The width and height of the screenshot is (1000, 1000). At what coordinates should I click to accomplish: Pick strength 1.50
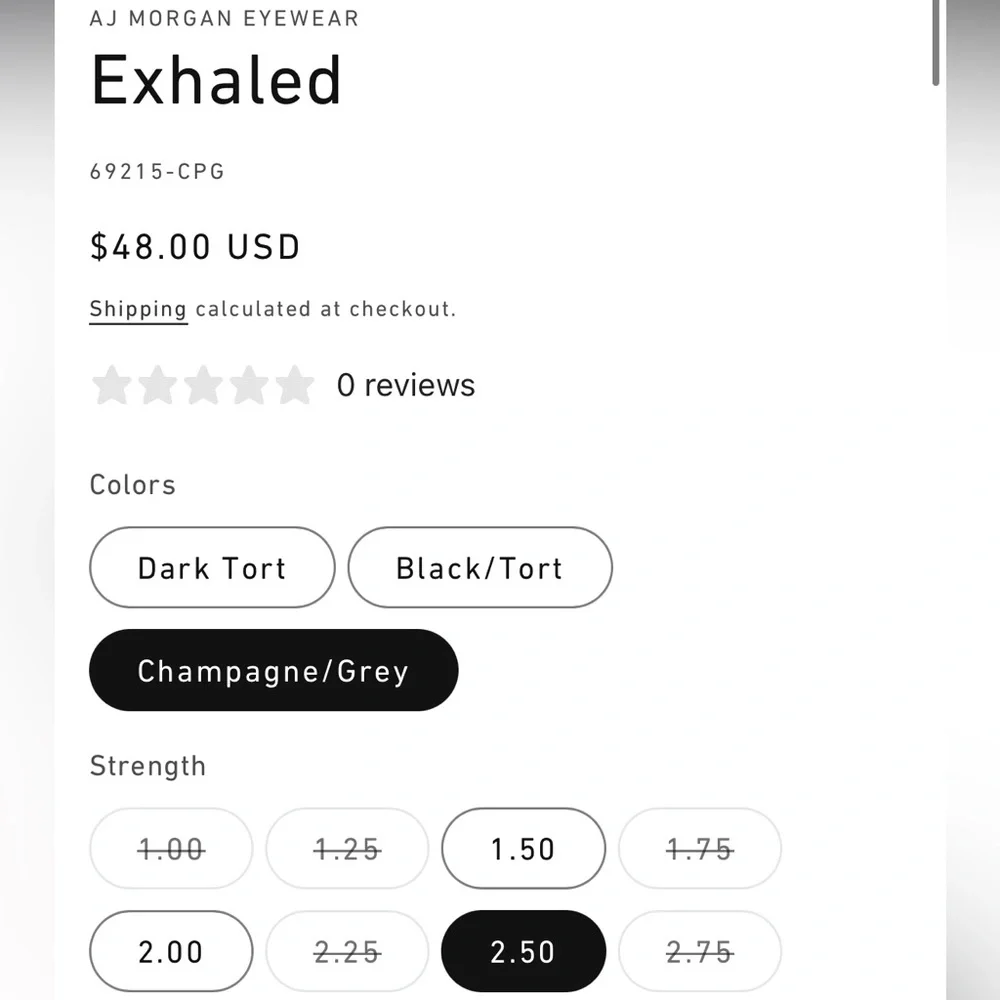pyautogui.click(x=523, y=849)
